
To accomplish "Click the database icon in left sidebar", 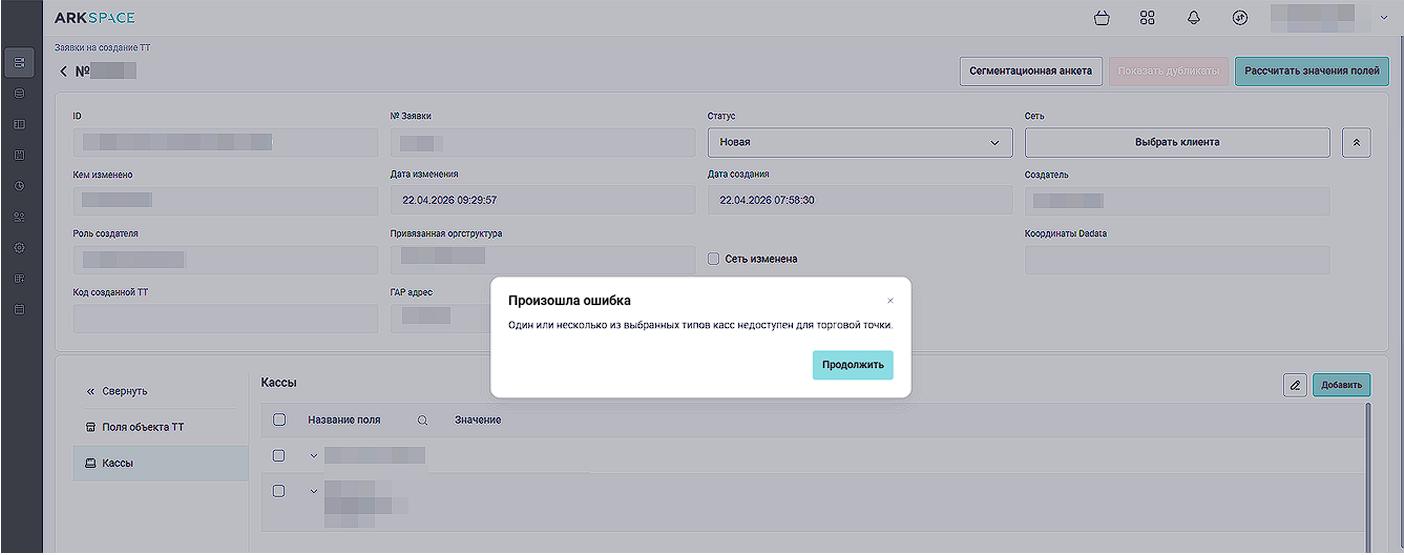I will [x=19, y=93].
